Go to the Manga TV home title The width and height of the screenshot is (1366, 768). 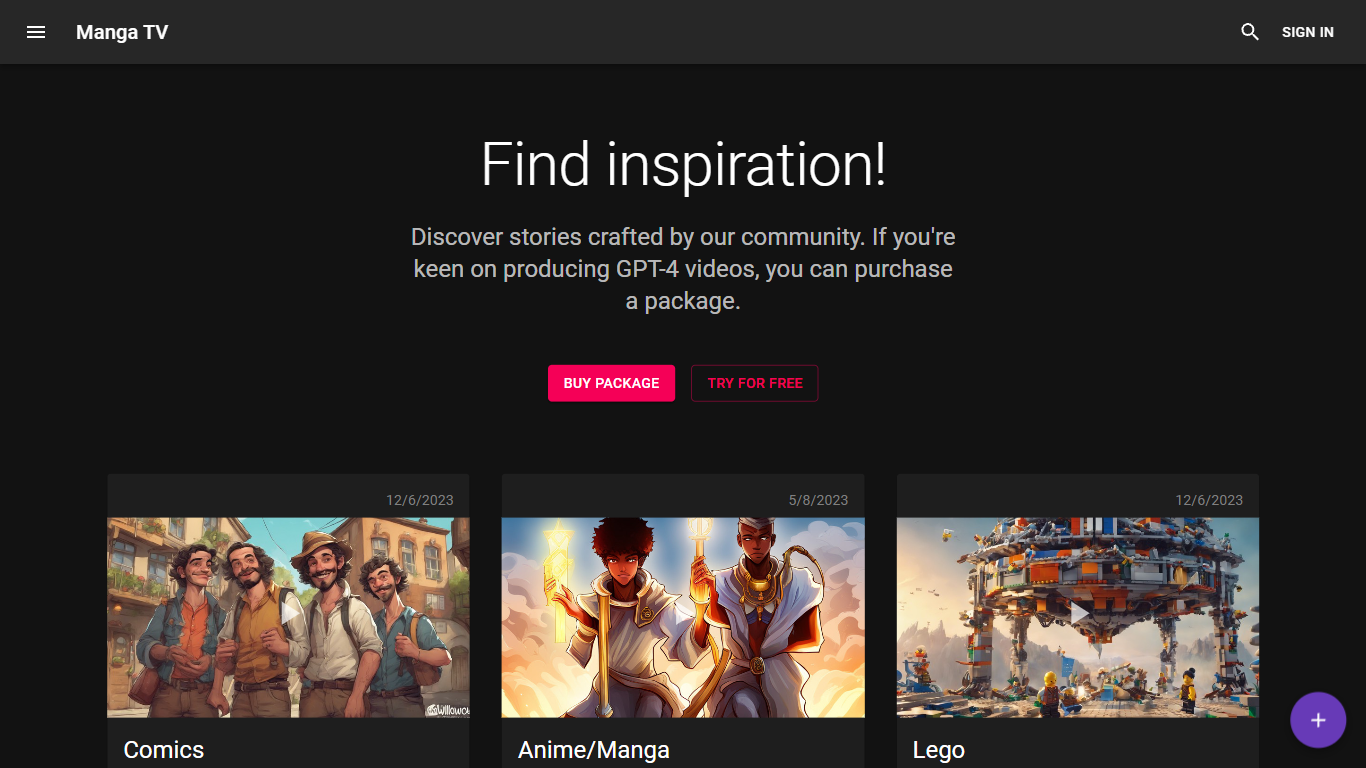122,32
